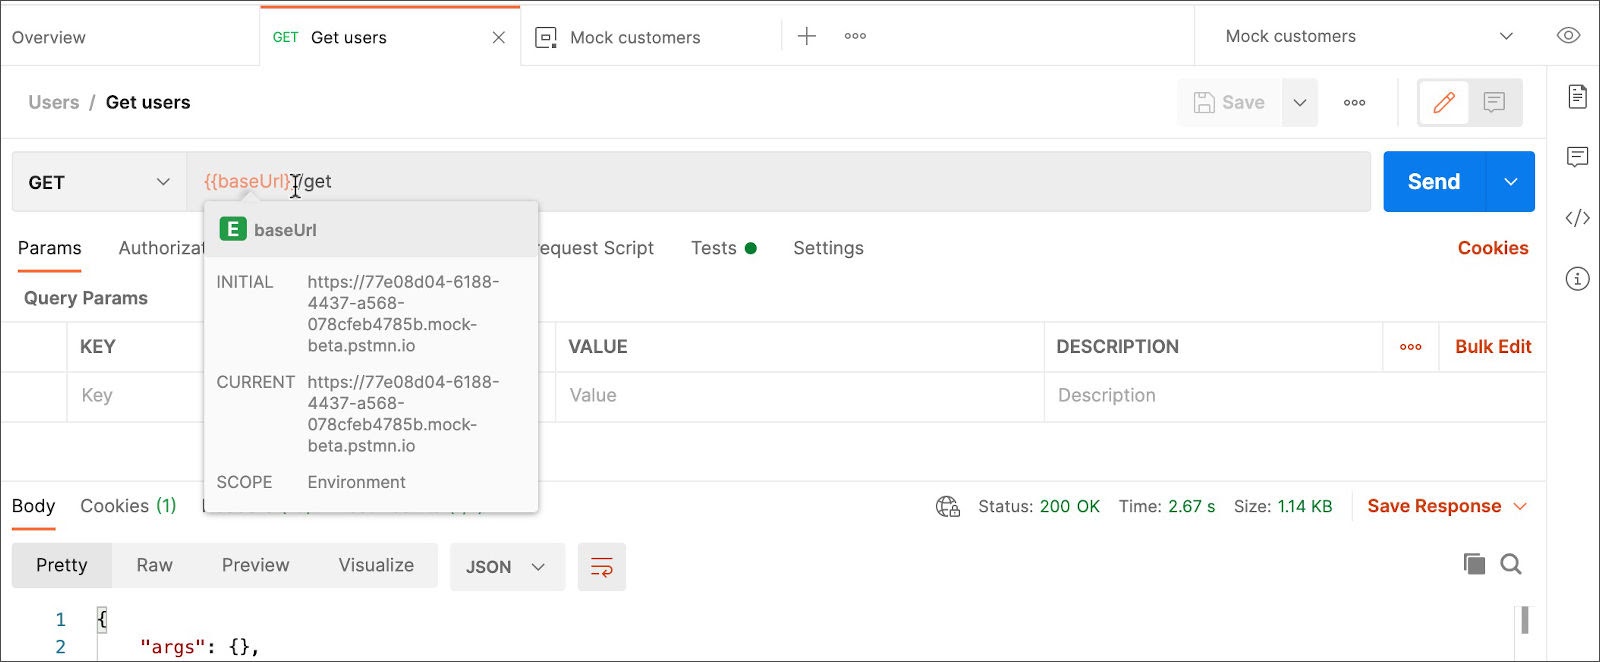Switch to comment mode beside pencil icon
The image size is (1600, 662).
point(1494,102)
